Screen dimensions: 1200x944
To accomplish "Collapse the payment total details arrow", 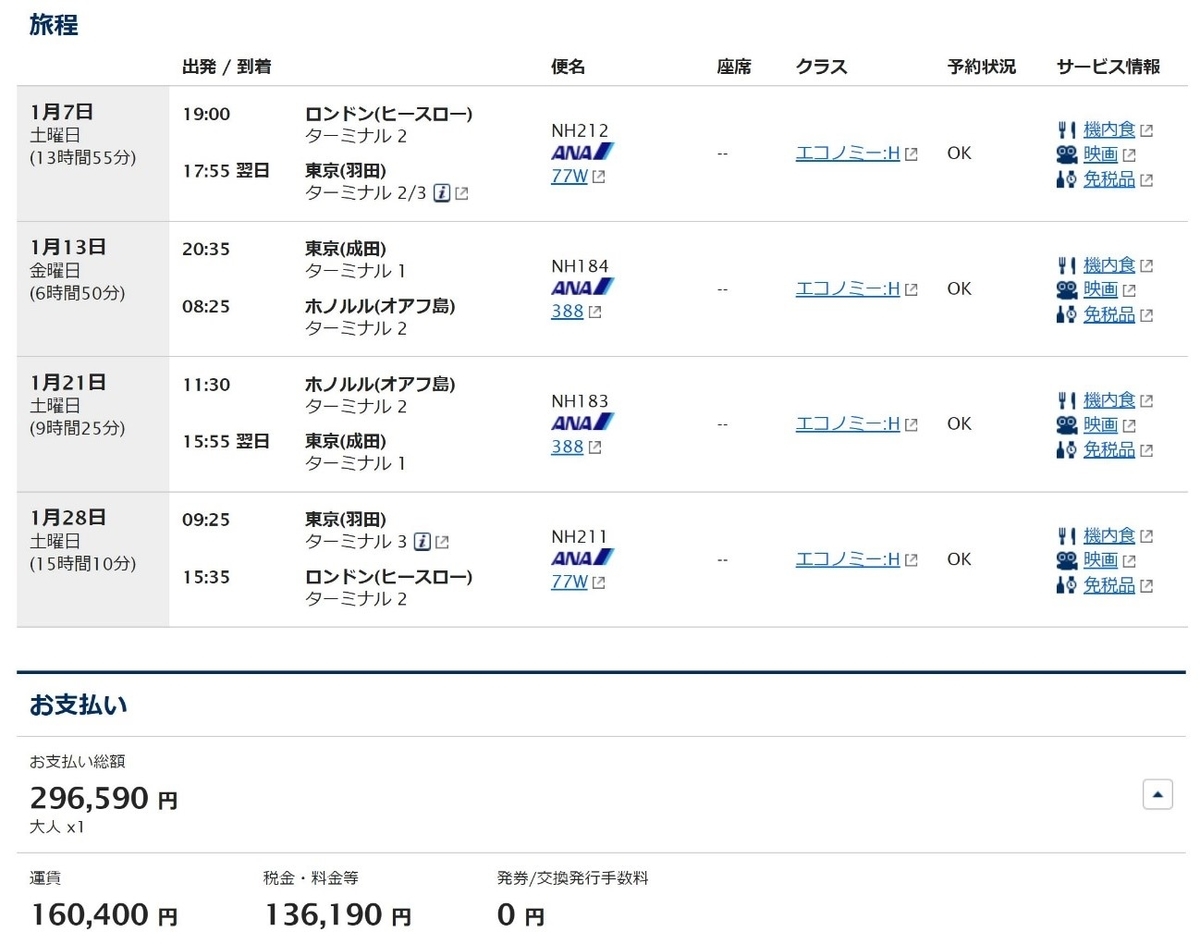I will tap(1158, 795).
